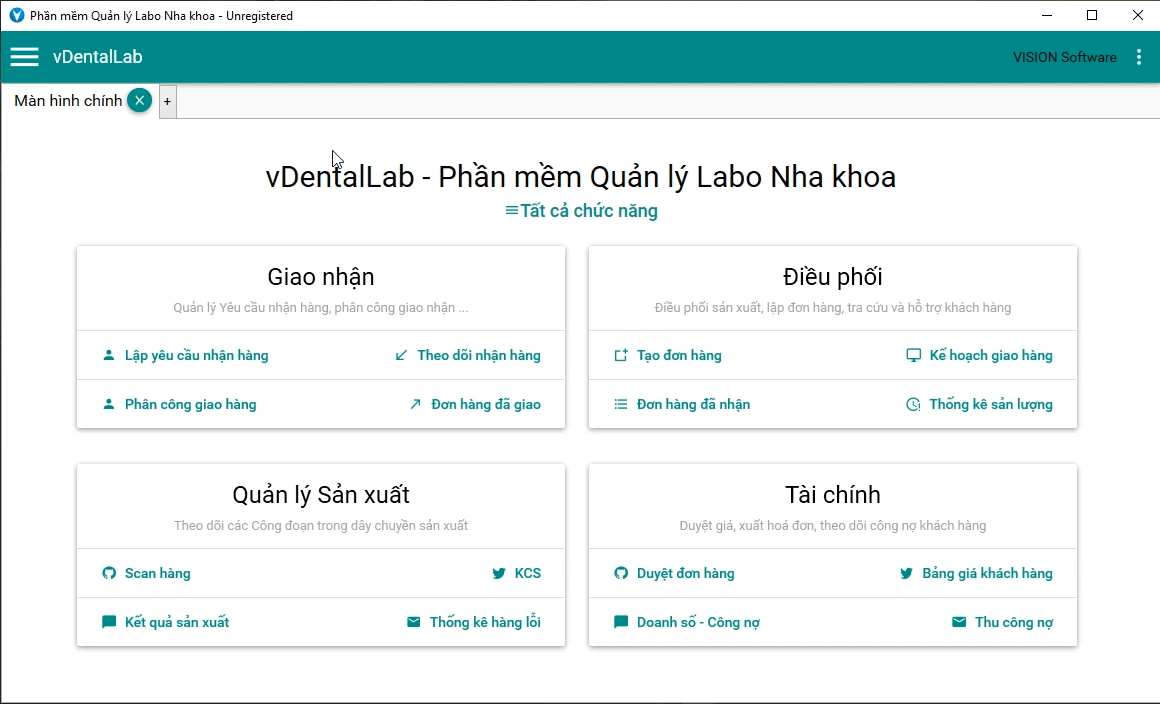This screenshot has height=704, width=1160.
Task: Click the Thống kê sản lượng clock icon
Action: [x=913, y=404]
